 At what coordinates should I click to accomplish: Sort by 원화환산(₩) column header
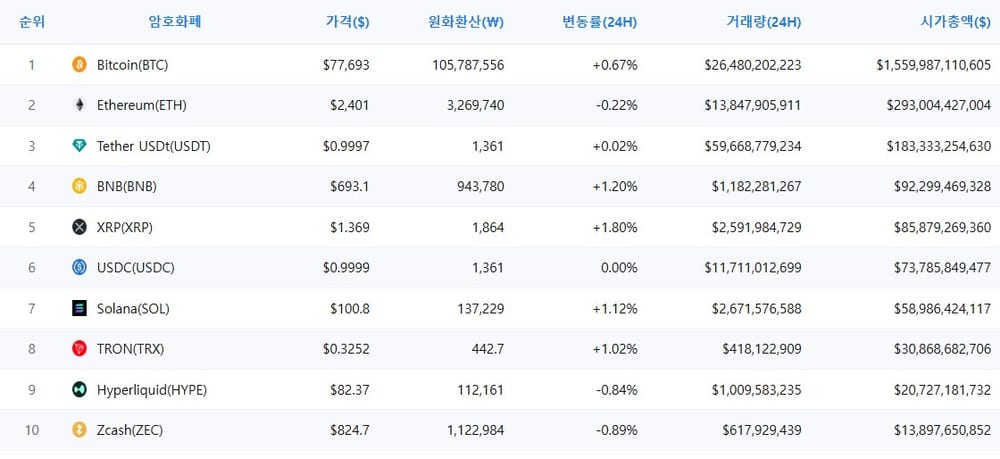466,22
